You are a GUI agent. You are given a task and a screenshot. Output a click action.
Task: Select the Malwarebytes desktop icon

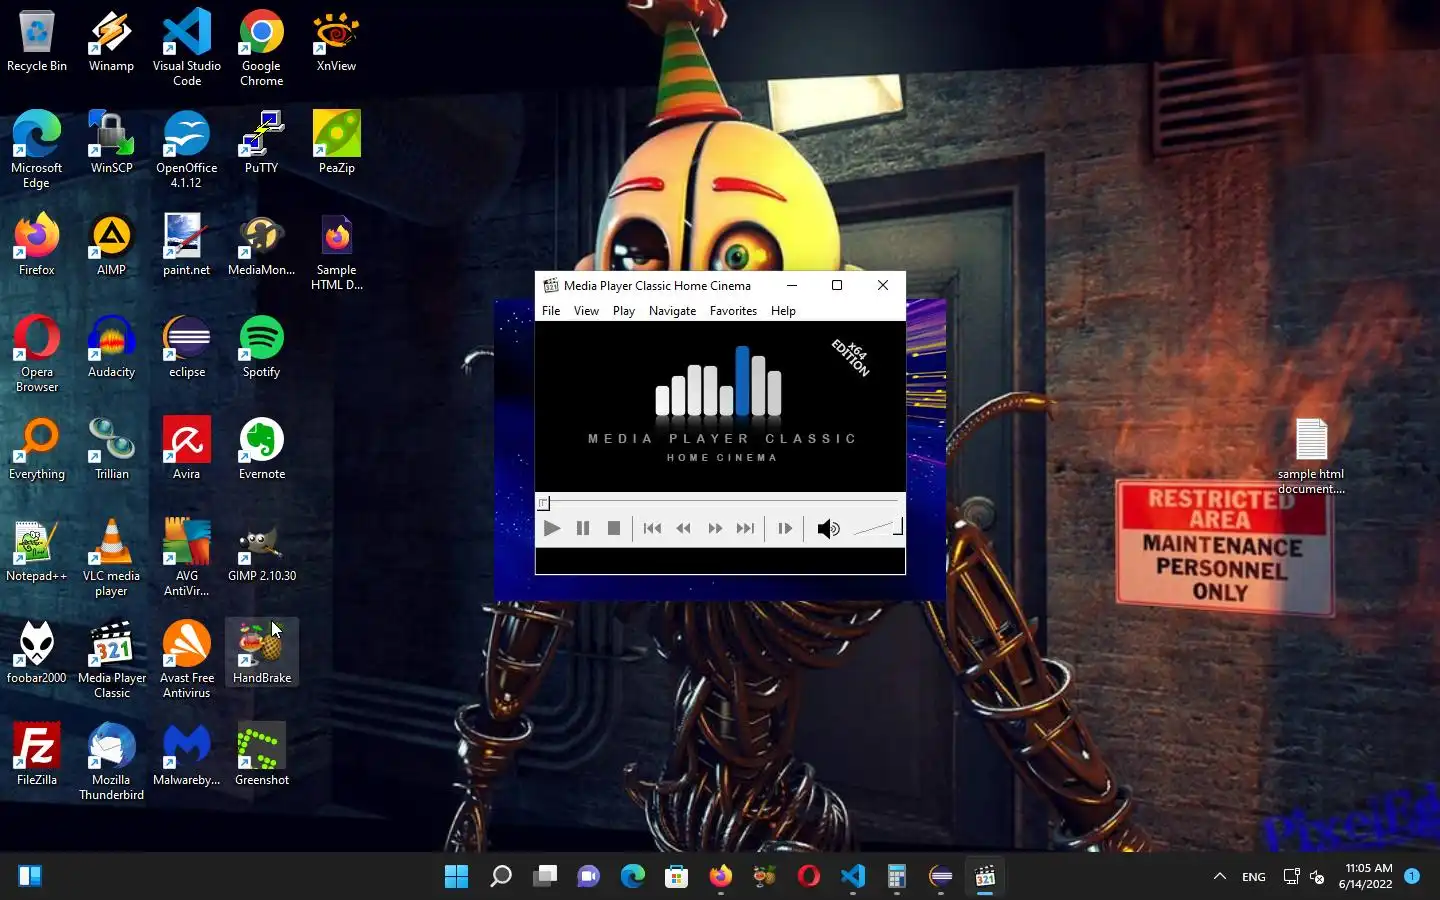pyautogui.click(x=187, y=755)
